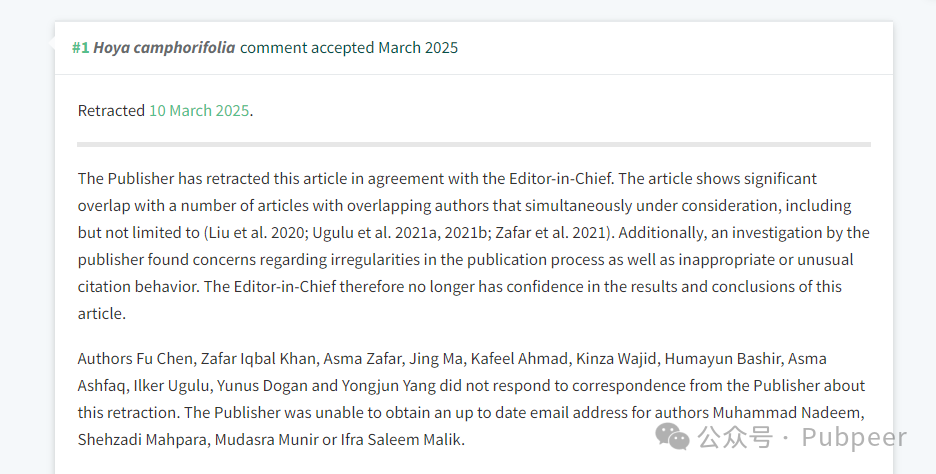Click the 公众号 watermark label
This screenshot has height=474, width=936.
(x=735, y=437)
